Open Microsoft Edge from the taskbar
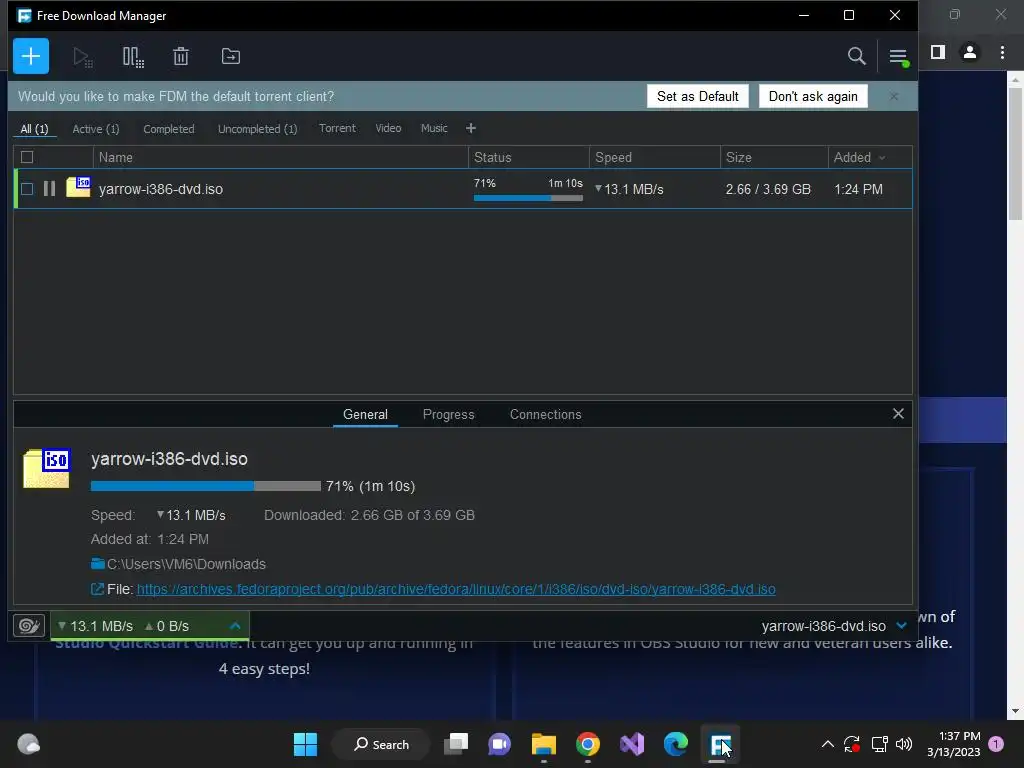 click(676, 744)
